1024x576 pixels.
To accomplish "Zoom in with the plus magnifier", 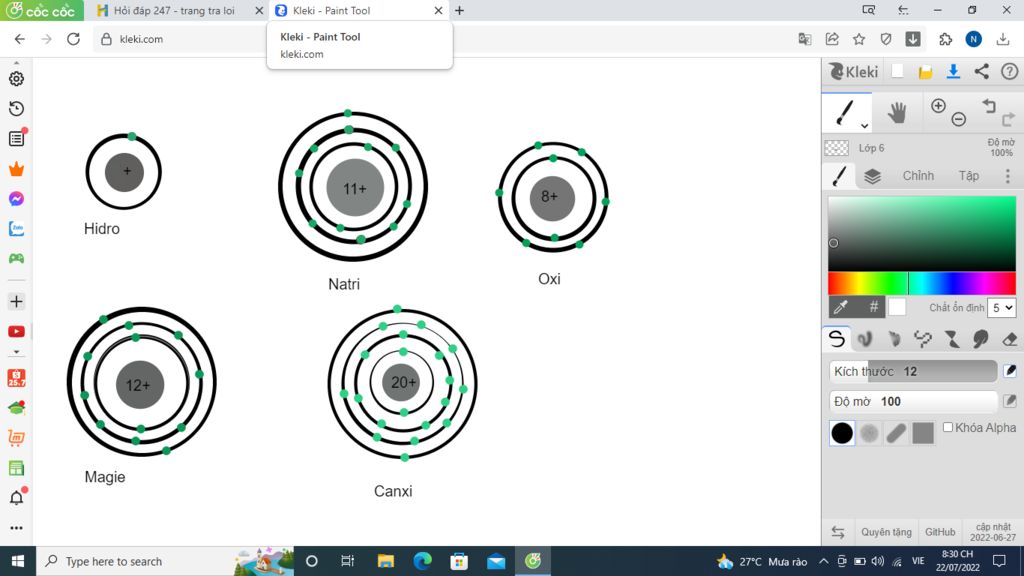I will 938,106.
